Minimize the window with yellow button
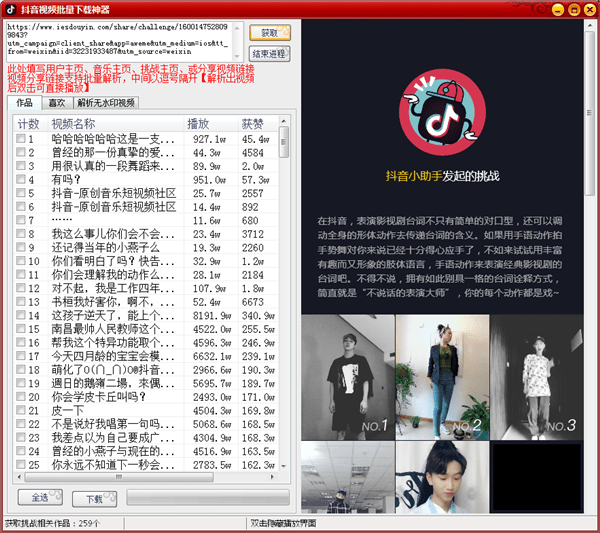600x533 pixels. [558, 10]
